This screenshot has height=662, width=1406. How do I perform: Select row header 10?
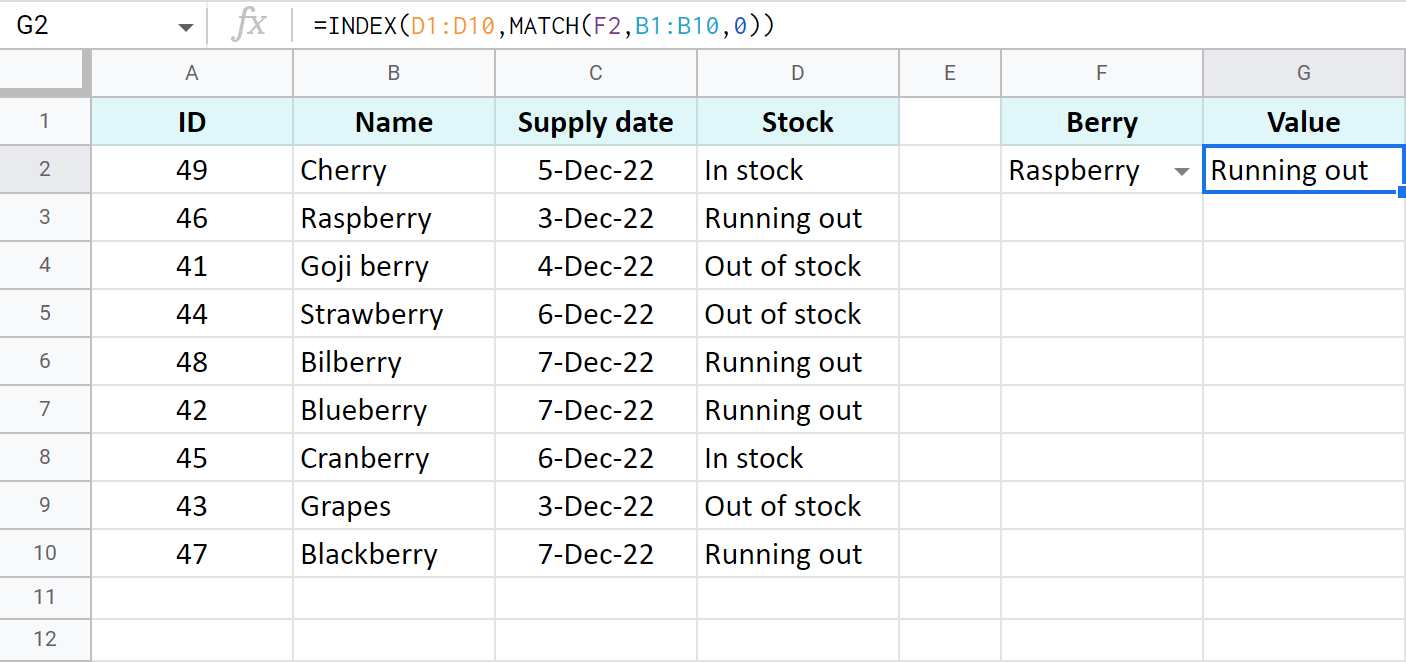click(x=45, y=553)
